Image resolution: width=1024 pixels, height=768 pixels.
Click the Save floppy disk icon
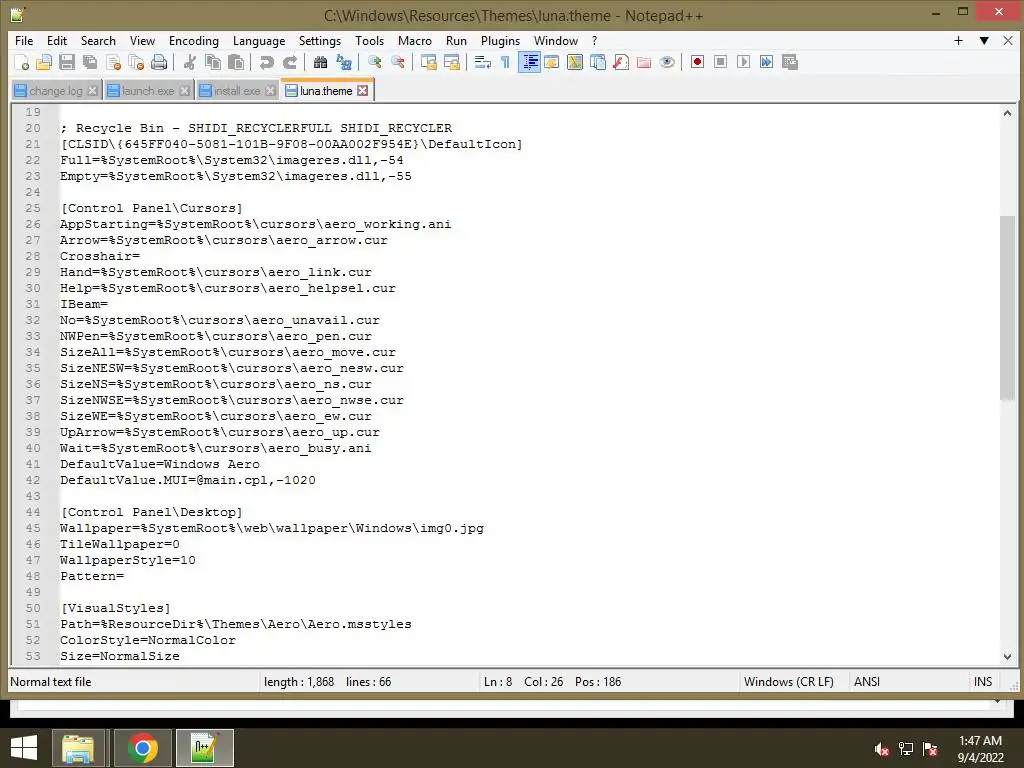tap(67, 62)
